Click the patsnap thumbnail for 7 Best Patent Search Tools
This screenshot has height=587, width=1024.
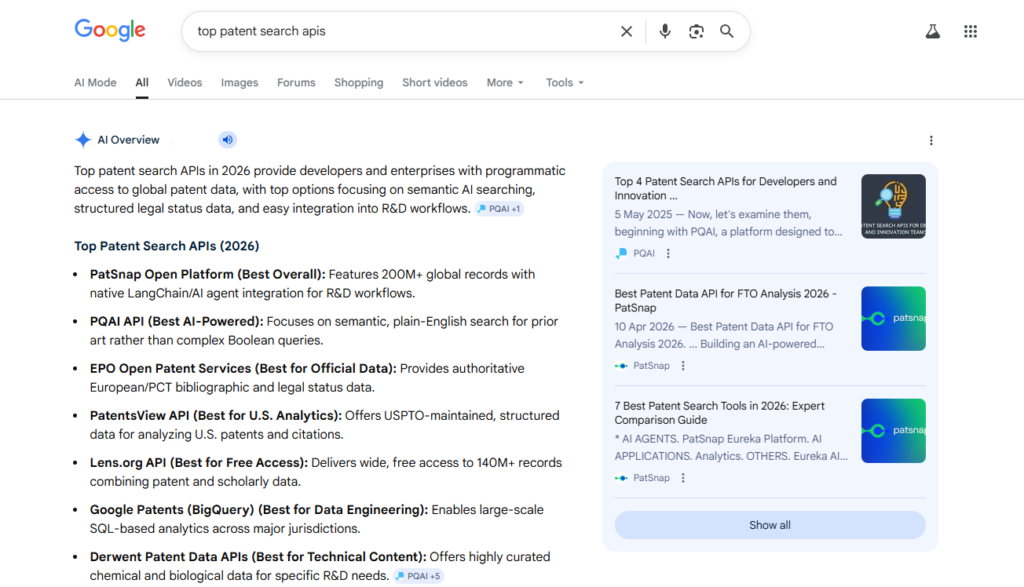893,431
